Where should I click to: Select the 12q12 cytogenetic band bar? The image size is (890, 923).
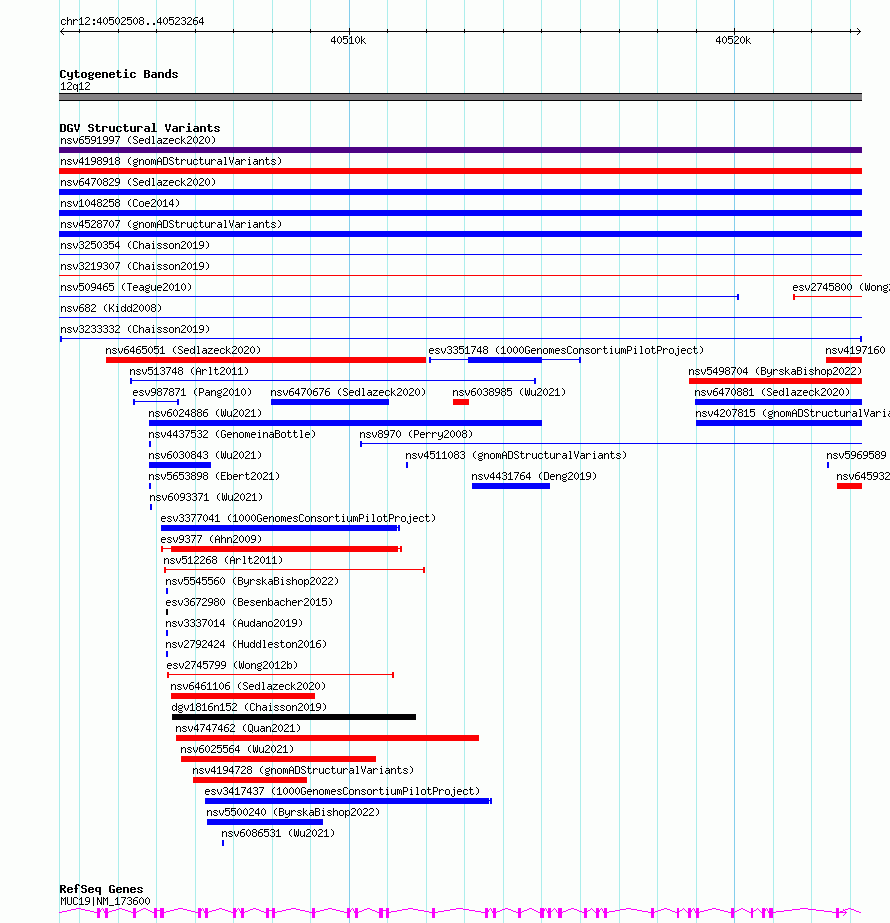pos(460,97)
